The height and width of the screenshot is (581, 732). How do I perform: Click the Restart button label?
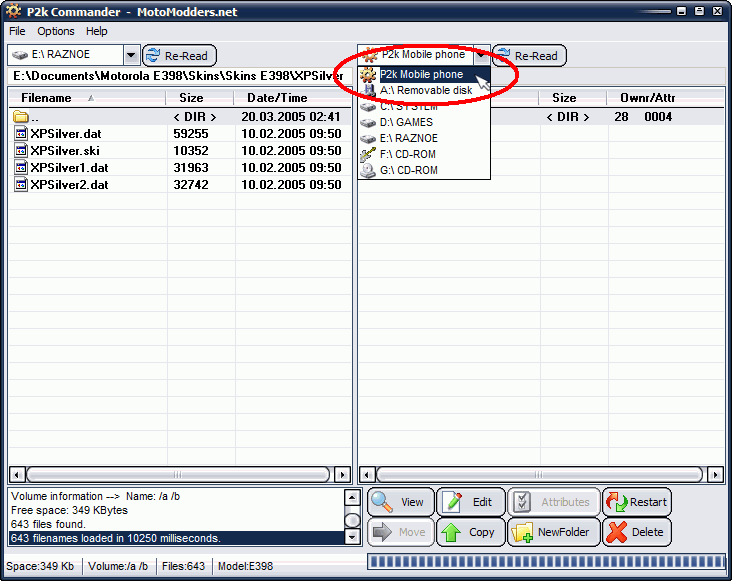pyautogui.click(x=648, y=502)
